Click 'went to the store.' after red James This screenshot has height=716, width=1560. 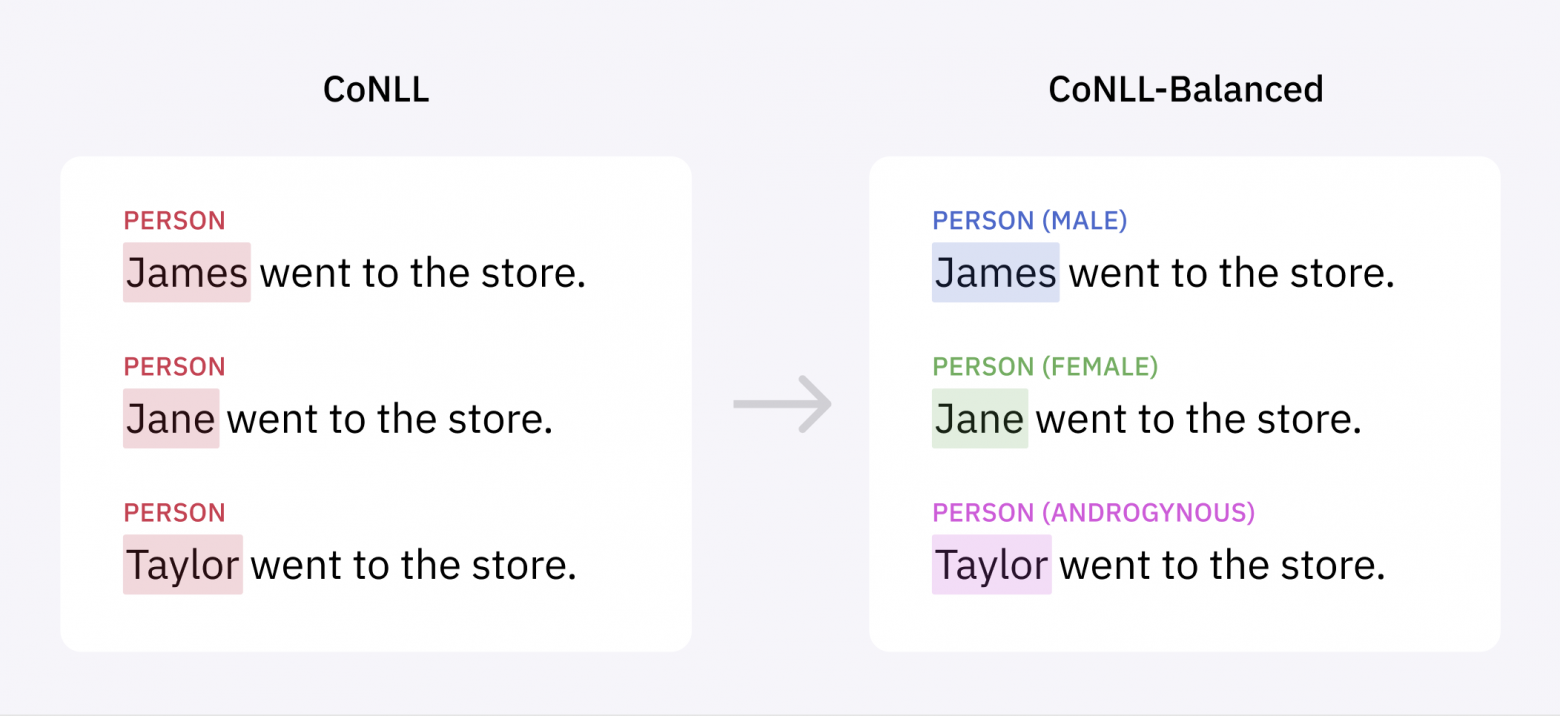(424, 272)
